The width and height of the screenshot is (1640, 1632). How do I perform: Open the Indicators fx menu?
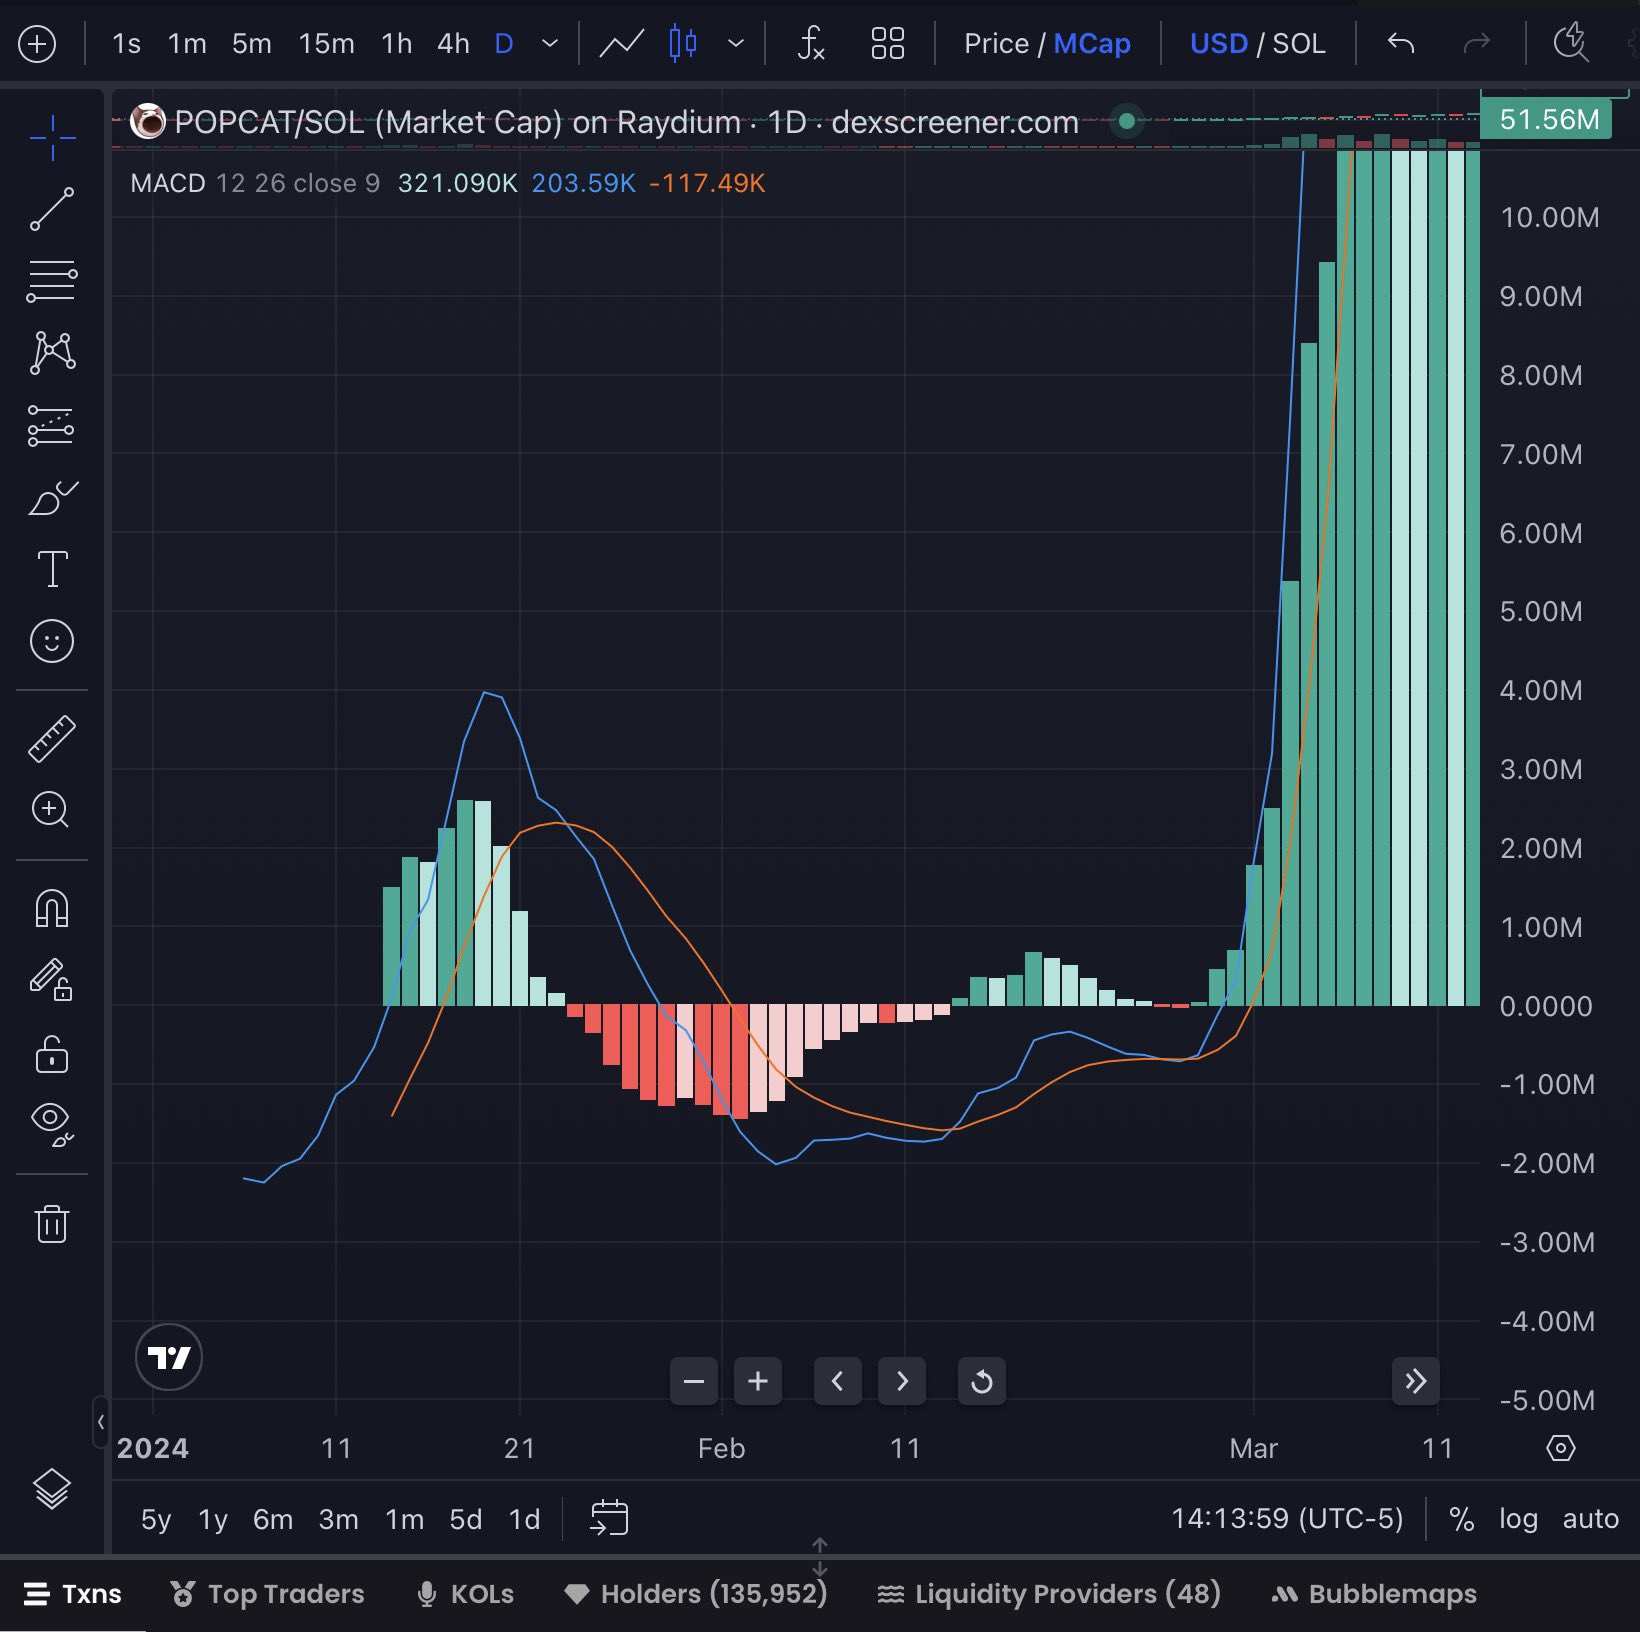pyautogui.click(x=811, y=44)
